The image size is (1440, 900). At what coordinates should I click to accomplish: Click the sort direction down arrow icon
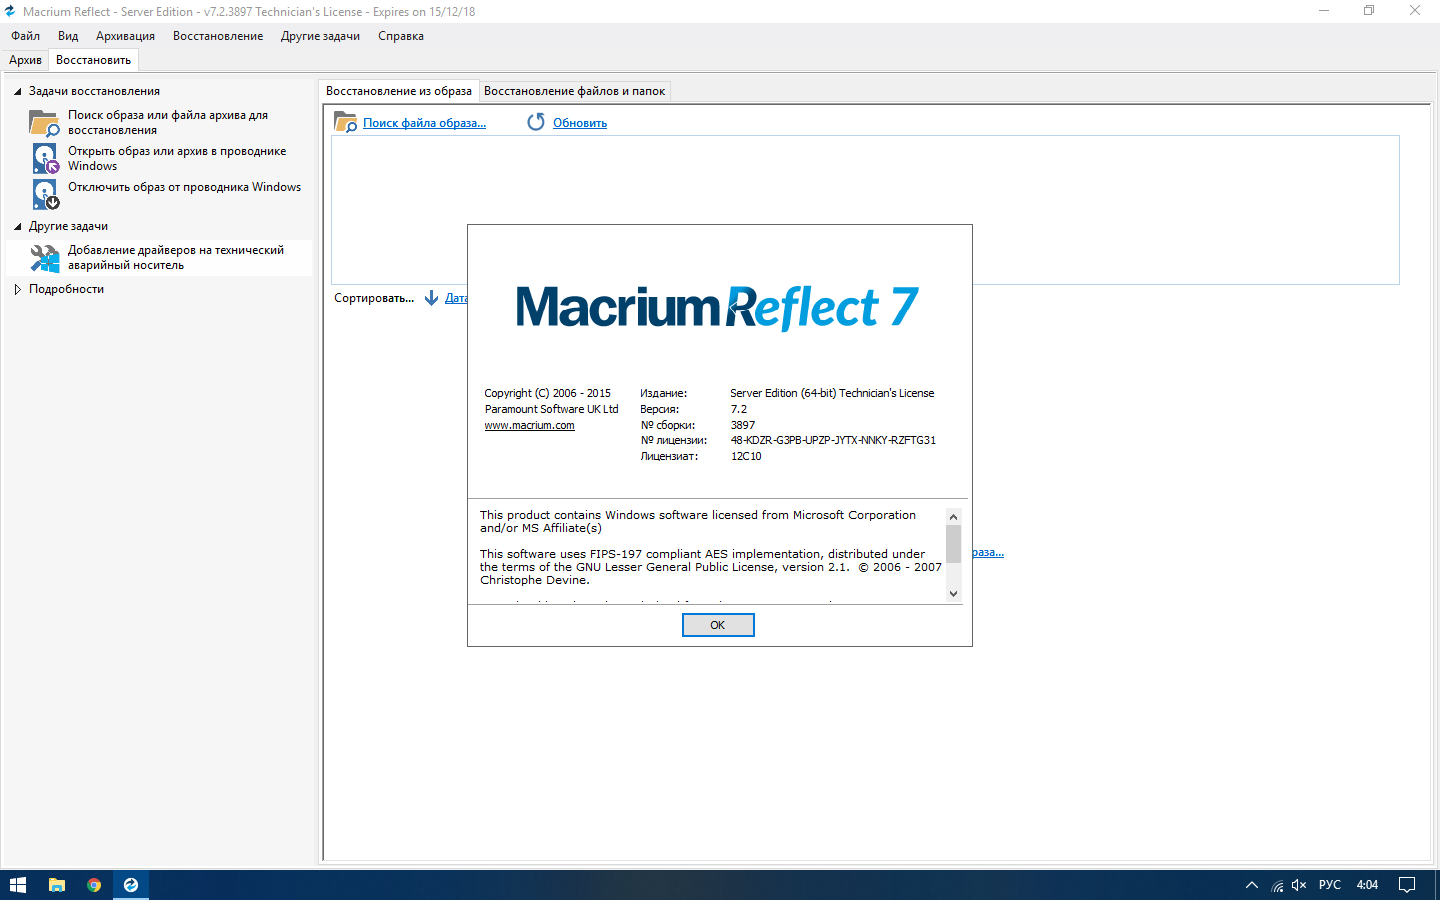pos(431,298)
